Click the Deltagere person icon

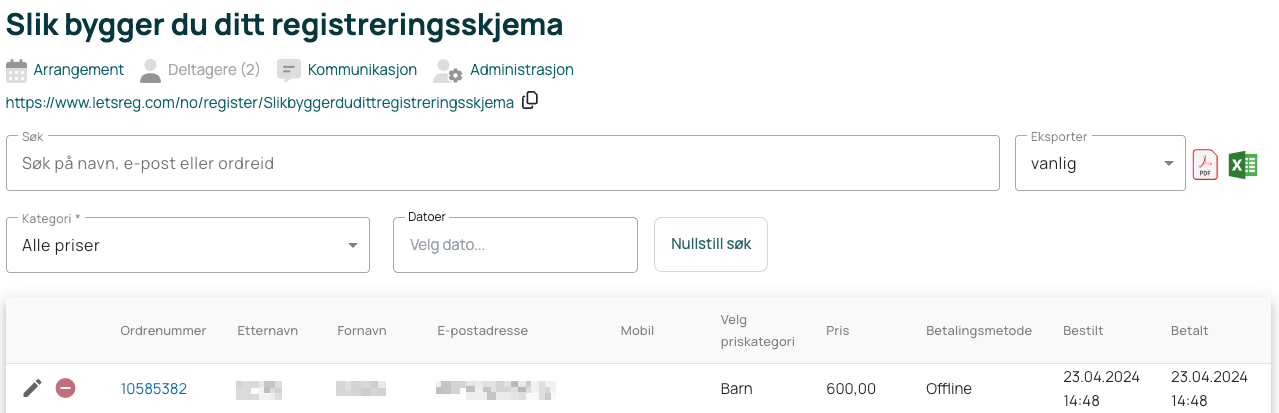click(x=150, y=70)
